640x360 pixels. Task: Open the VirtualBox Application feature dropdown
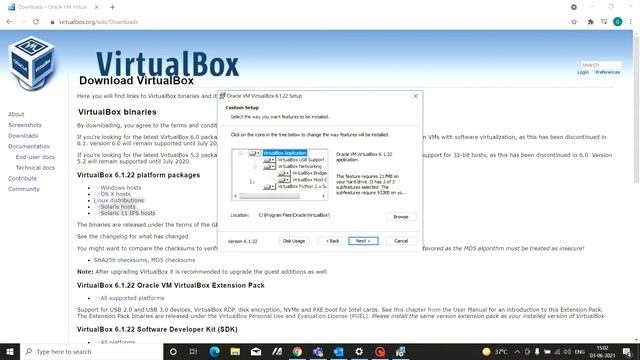point(255,153)
